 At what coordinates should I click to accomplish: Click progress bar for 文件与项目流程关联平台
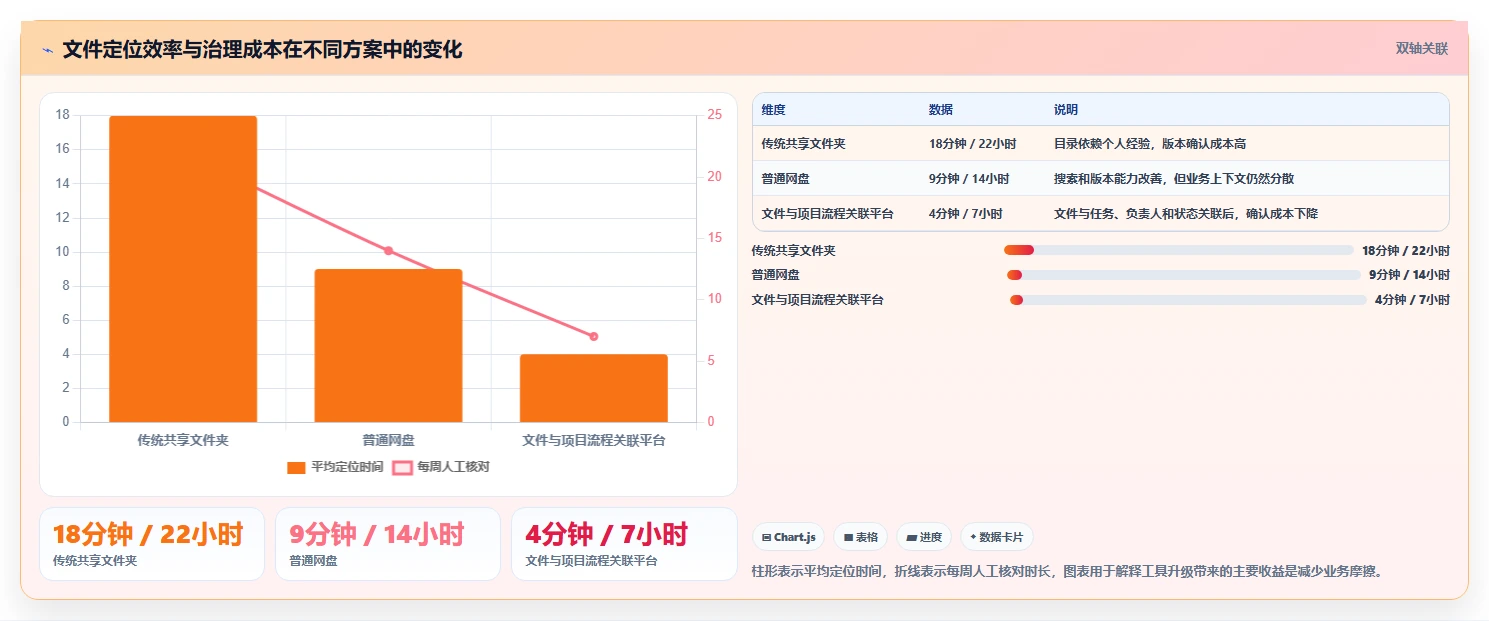point(1188,300)
